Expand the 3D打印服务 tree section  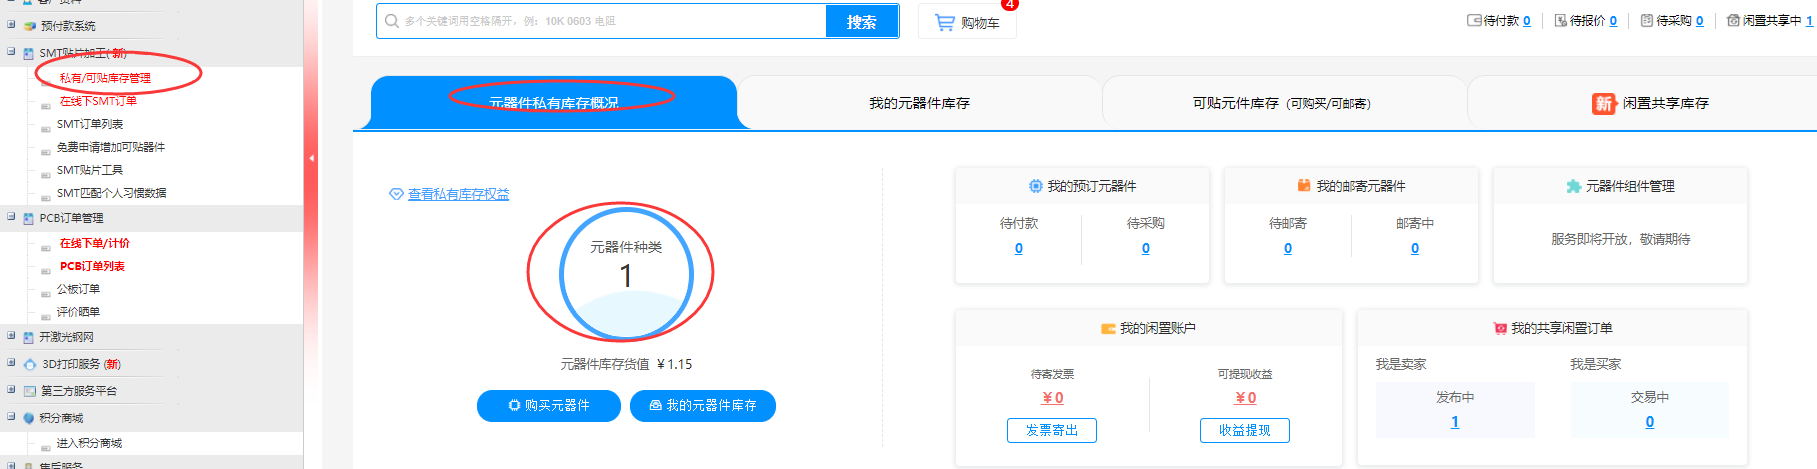(11, 363)
